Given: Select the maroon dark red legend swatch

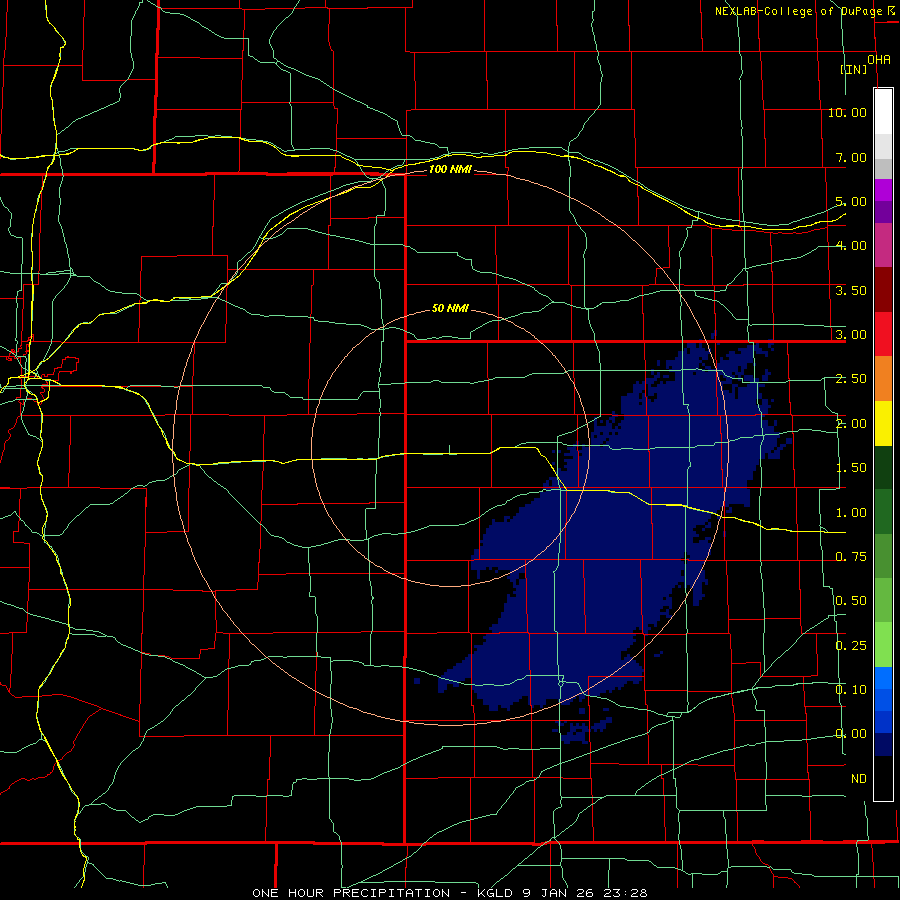Looking at the screenshot, I should tap(883, 290).
